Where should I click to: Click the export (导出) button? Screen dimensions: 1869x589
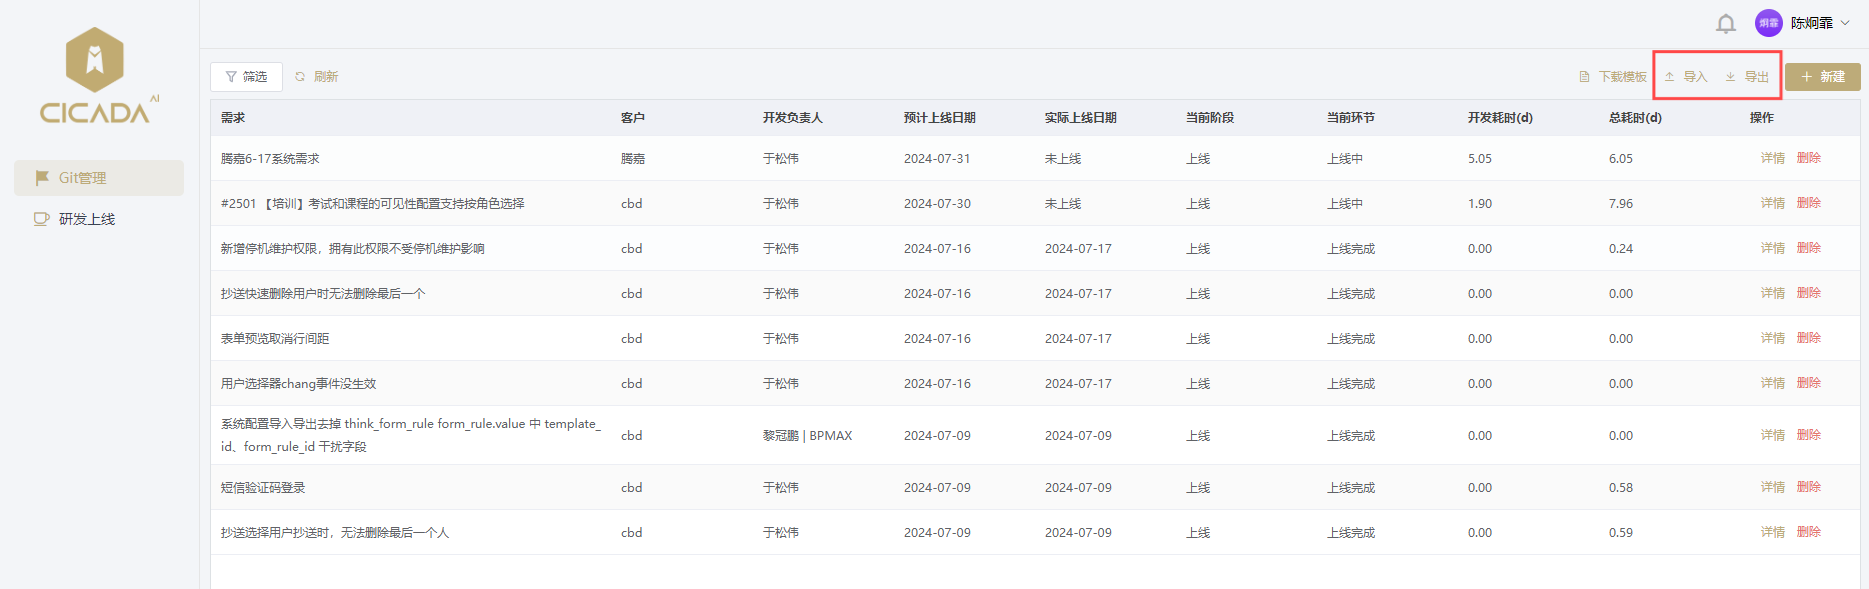1747,77
